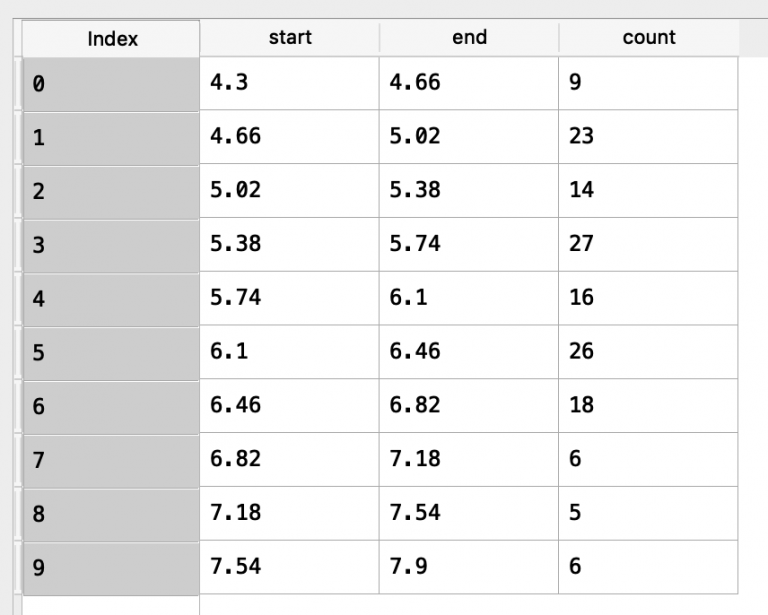Select row index 7 header
The width and height of the screenshot is (768, 615).
click(110, 459)
